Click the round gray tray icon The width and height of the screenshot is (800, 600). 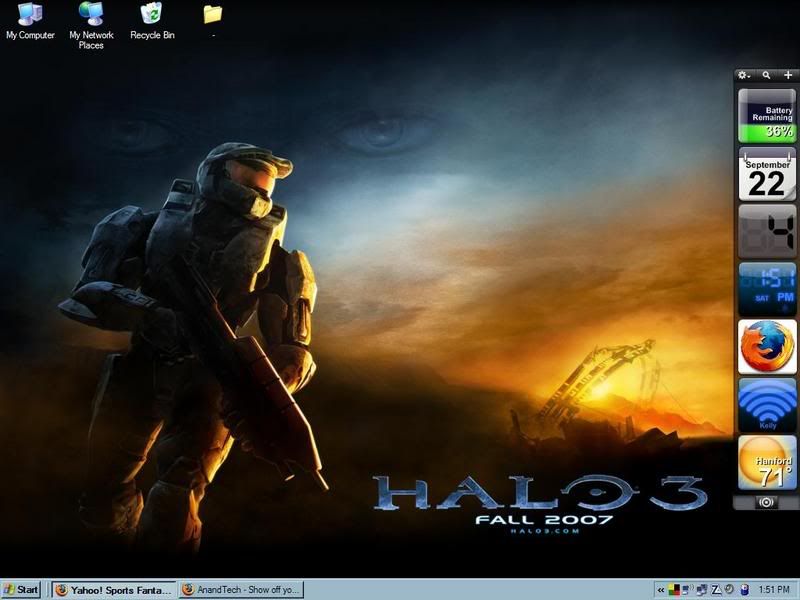click(x=729, y=589)
